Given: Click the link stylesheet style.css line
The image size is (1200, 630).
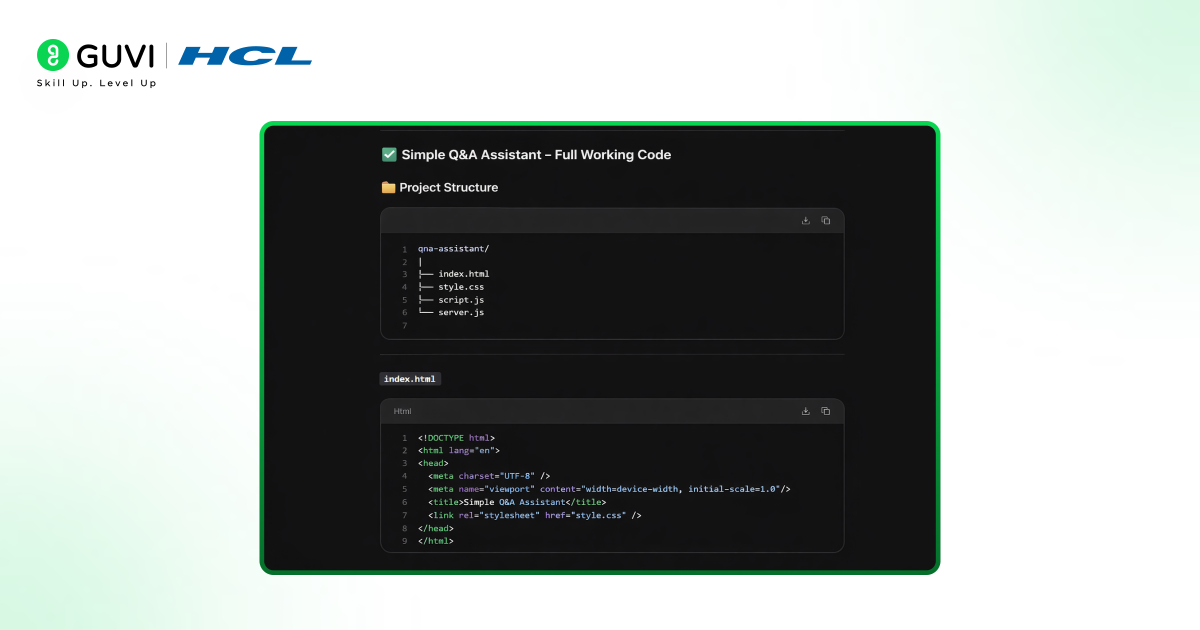Looking at the screenshot, I should [x=534, y=515].
